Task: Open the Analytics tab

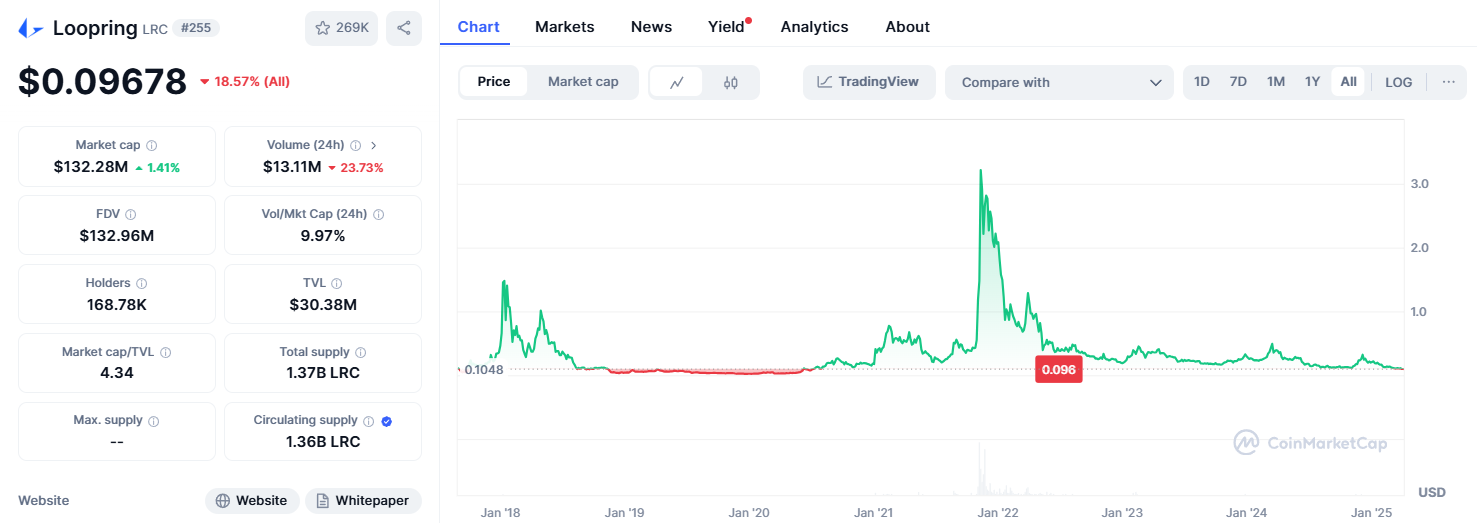Action: [x=814, y=27]
